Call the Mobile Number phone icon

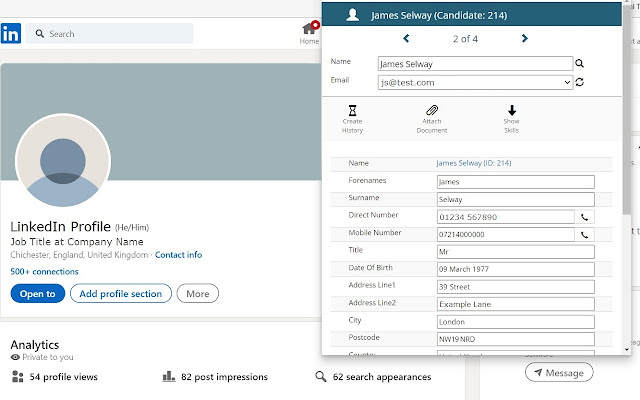[584, 235]
